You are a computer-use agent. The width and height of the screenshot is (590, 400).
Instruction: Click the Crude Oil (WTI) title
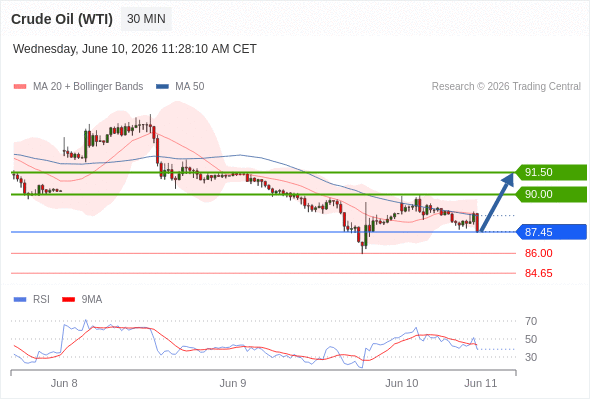pos(62,19)
